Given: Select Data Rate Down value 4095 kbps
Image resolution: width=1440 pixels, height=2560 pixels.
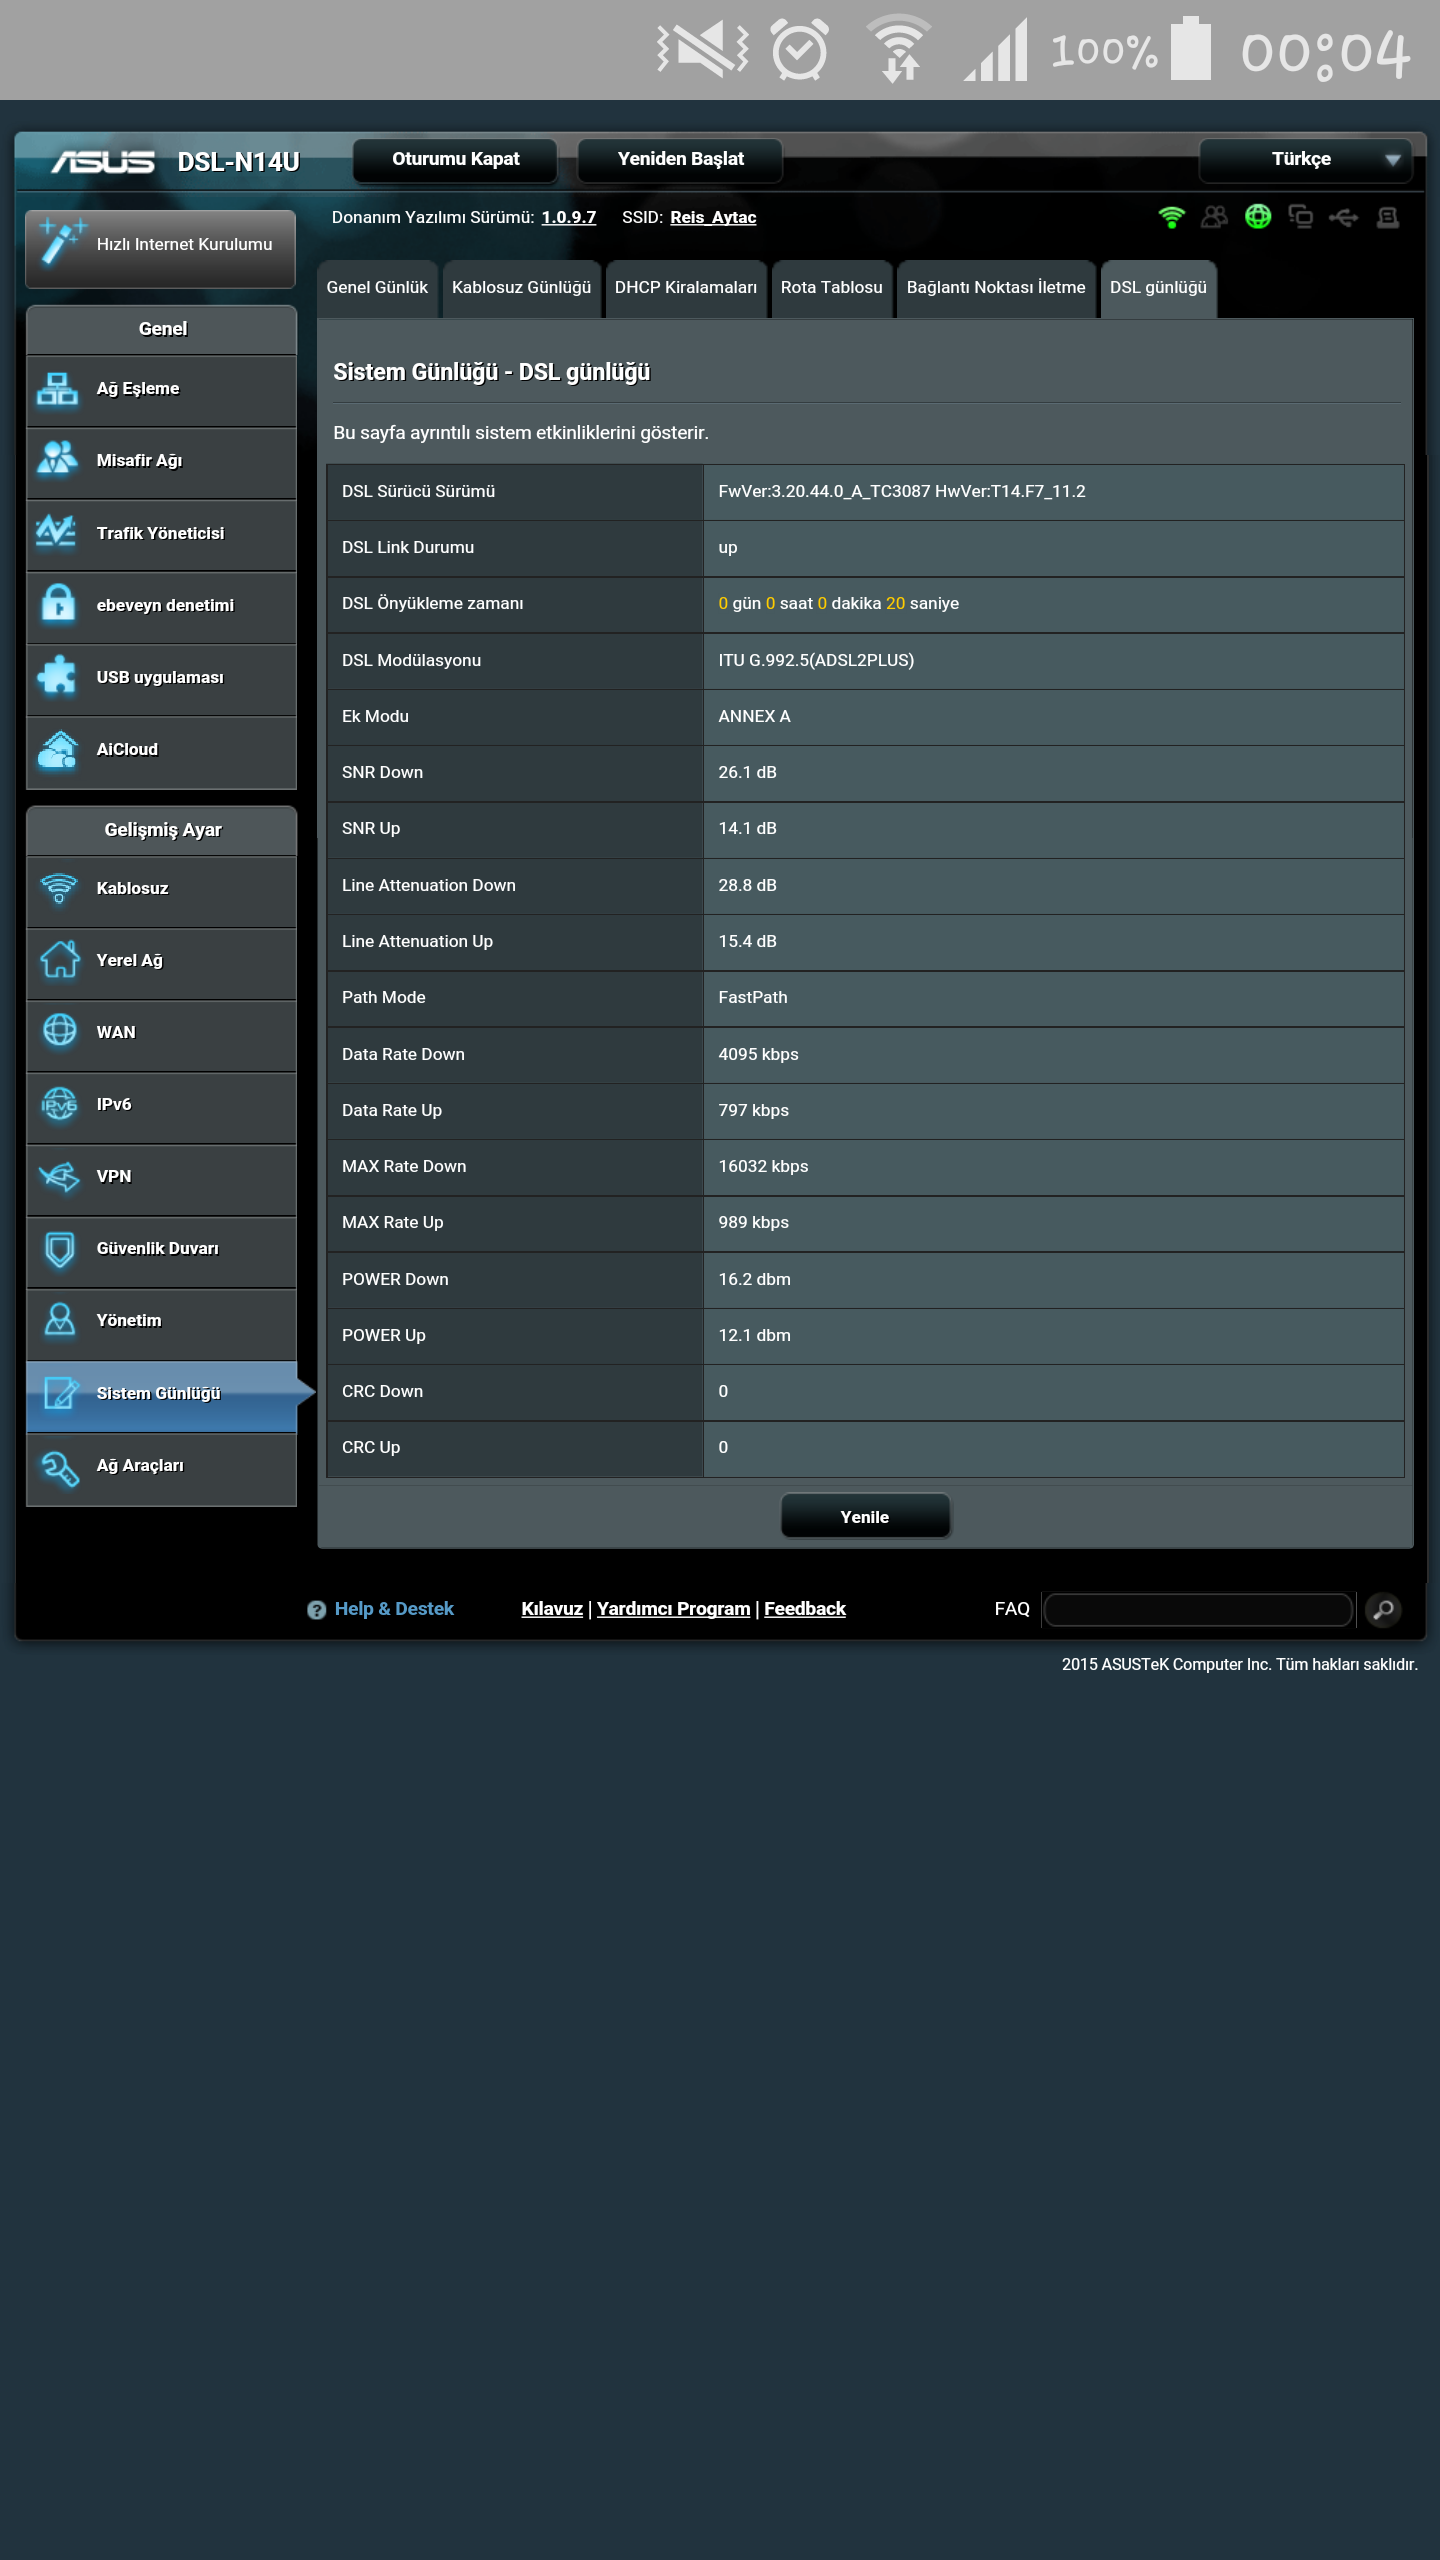Looking at the screenshot, I should tap(758, 1054).
